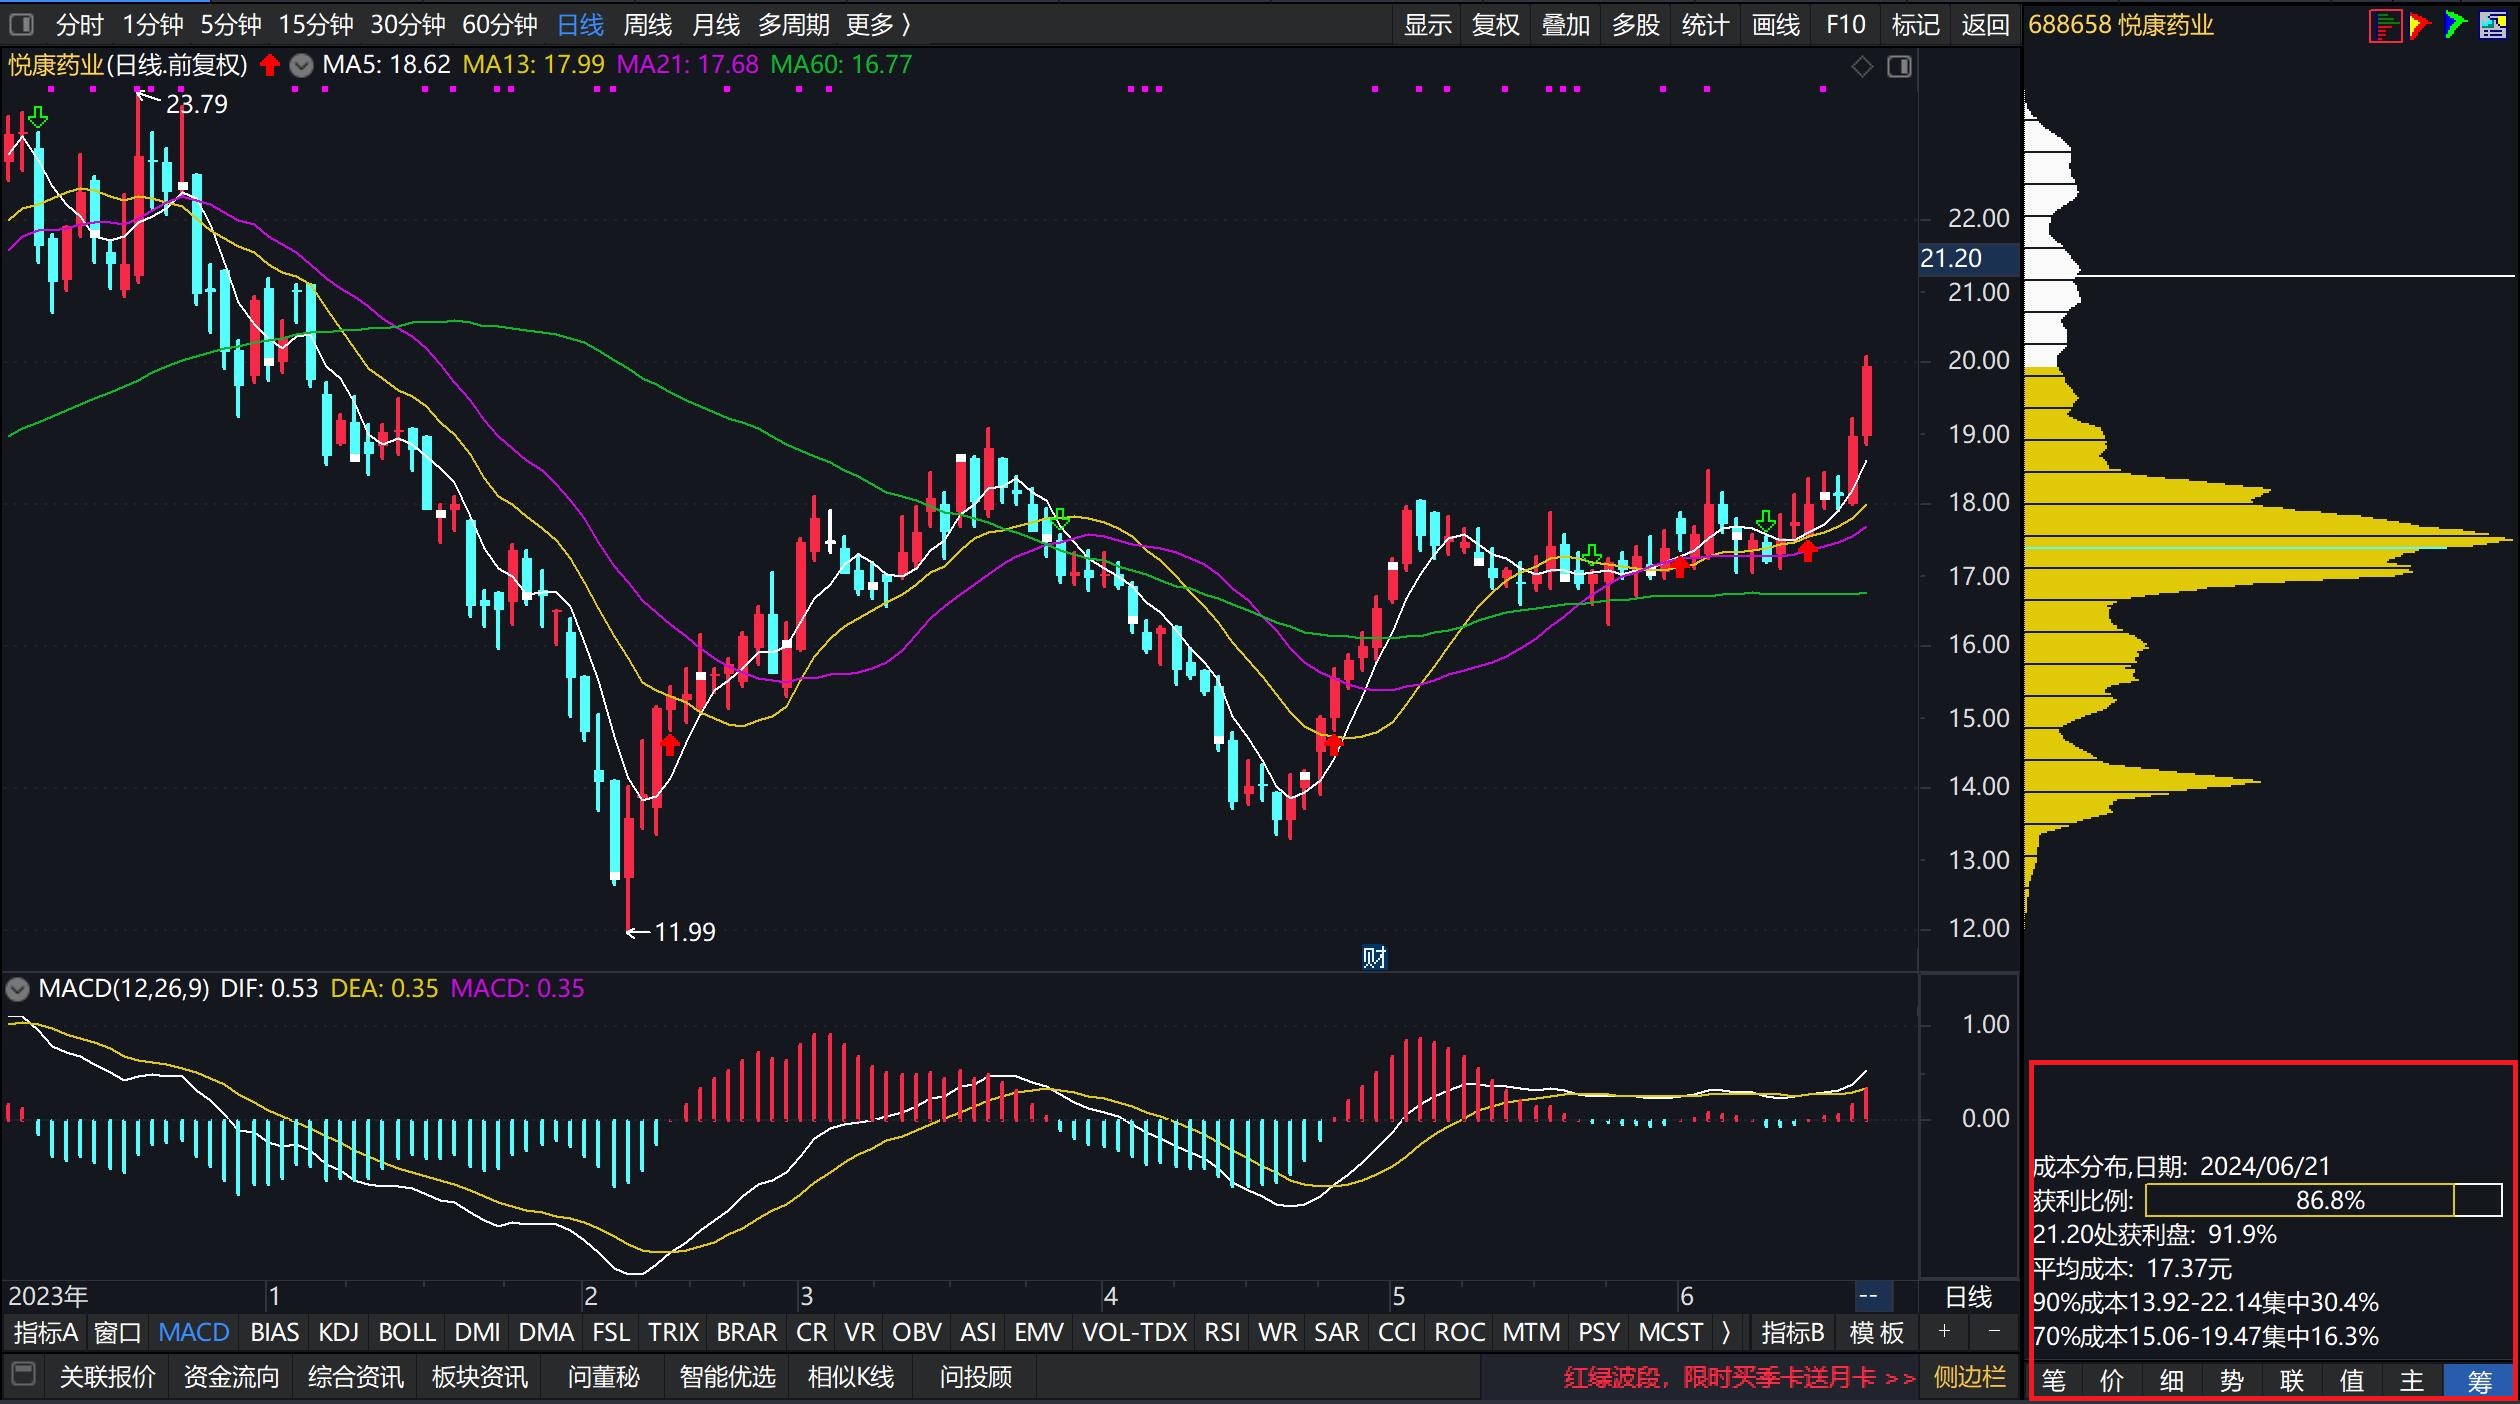Click the blue 财 marker on chart
The height and width of the screenshot is (1404, 2520).
(x=1374, y=958)
